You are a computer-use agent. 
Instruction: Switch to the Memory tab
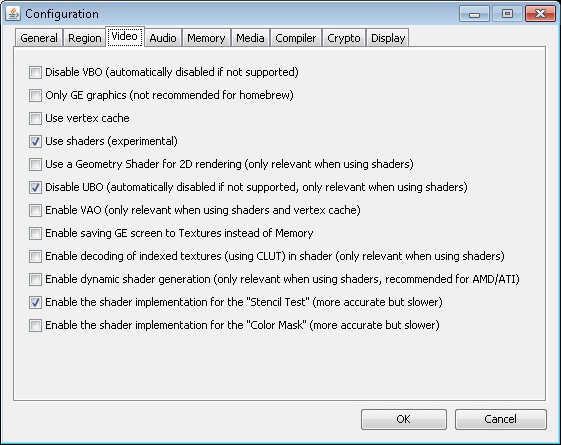(206, 38)
